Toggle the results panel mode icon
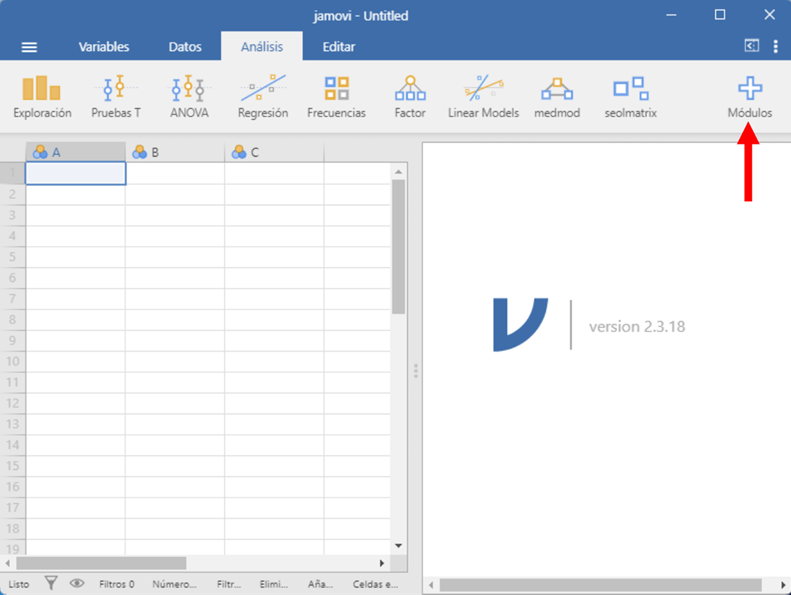 (x=751, y=46)
